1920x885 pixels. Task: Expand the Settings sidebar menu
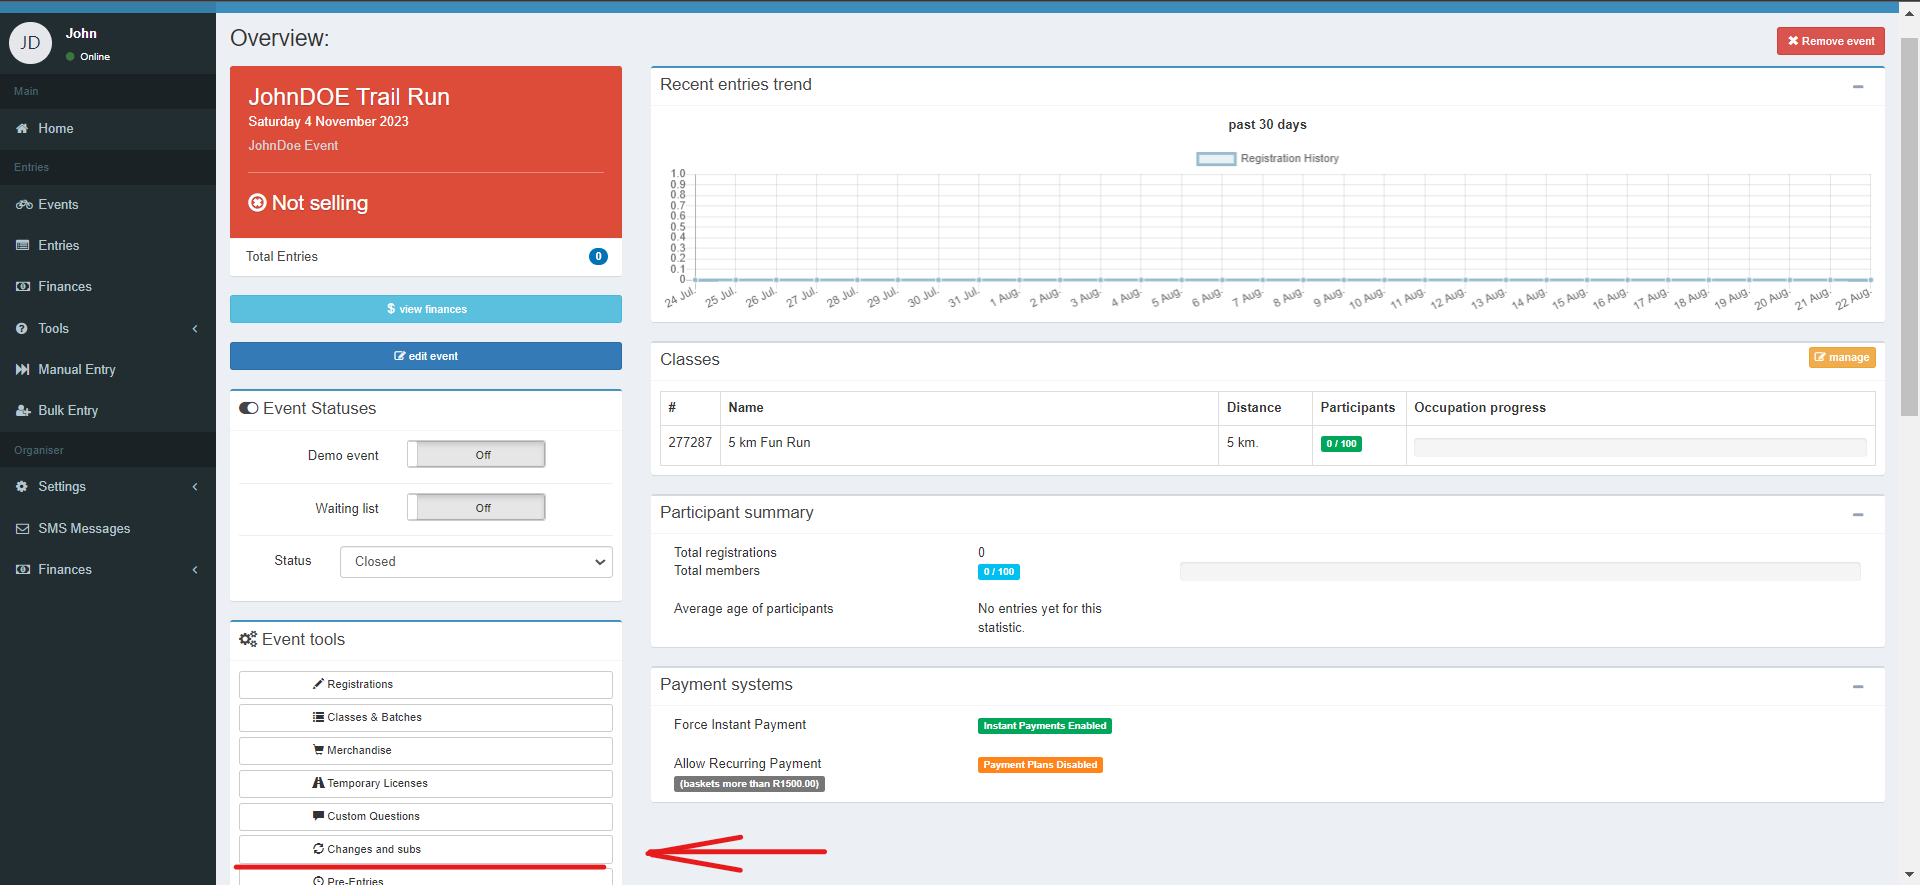coord(108,486)
